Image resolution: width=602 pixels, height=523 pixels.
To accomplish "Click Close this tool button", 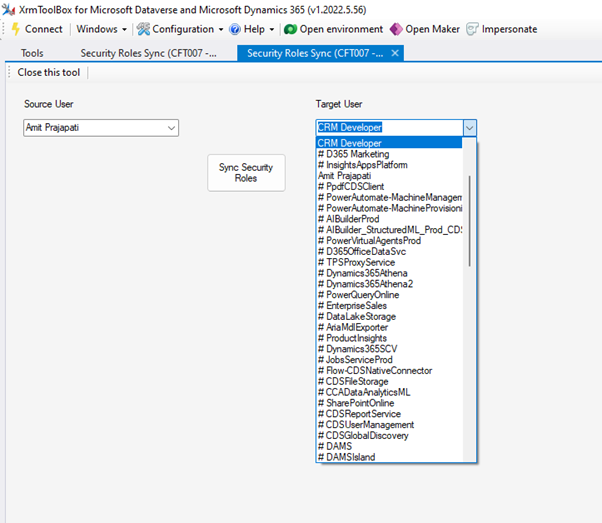I will coord(49,72).
